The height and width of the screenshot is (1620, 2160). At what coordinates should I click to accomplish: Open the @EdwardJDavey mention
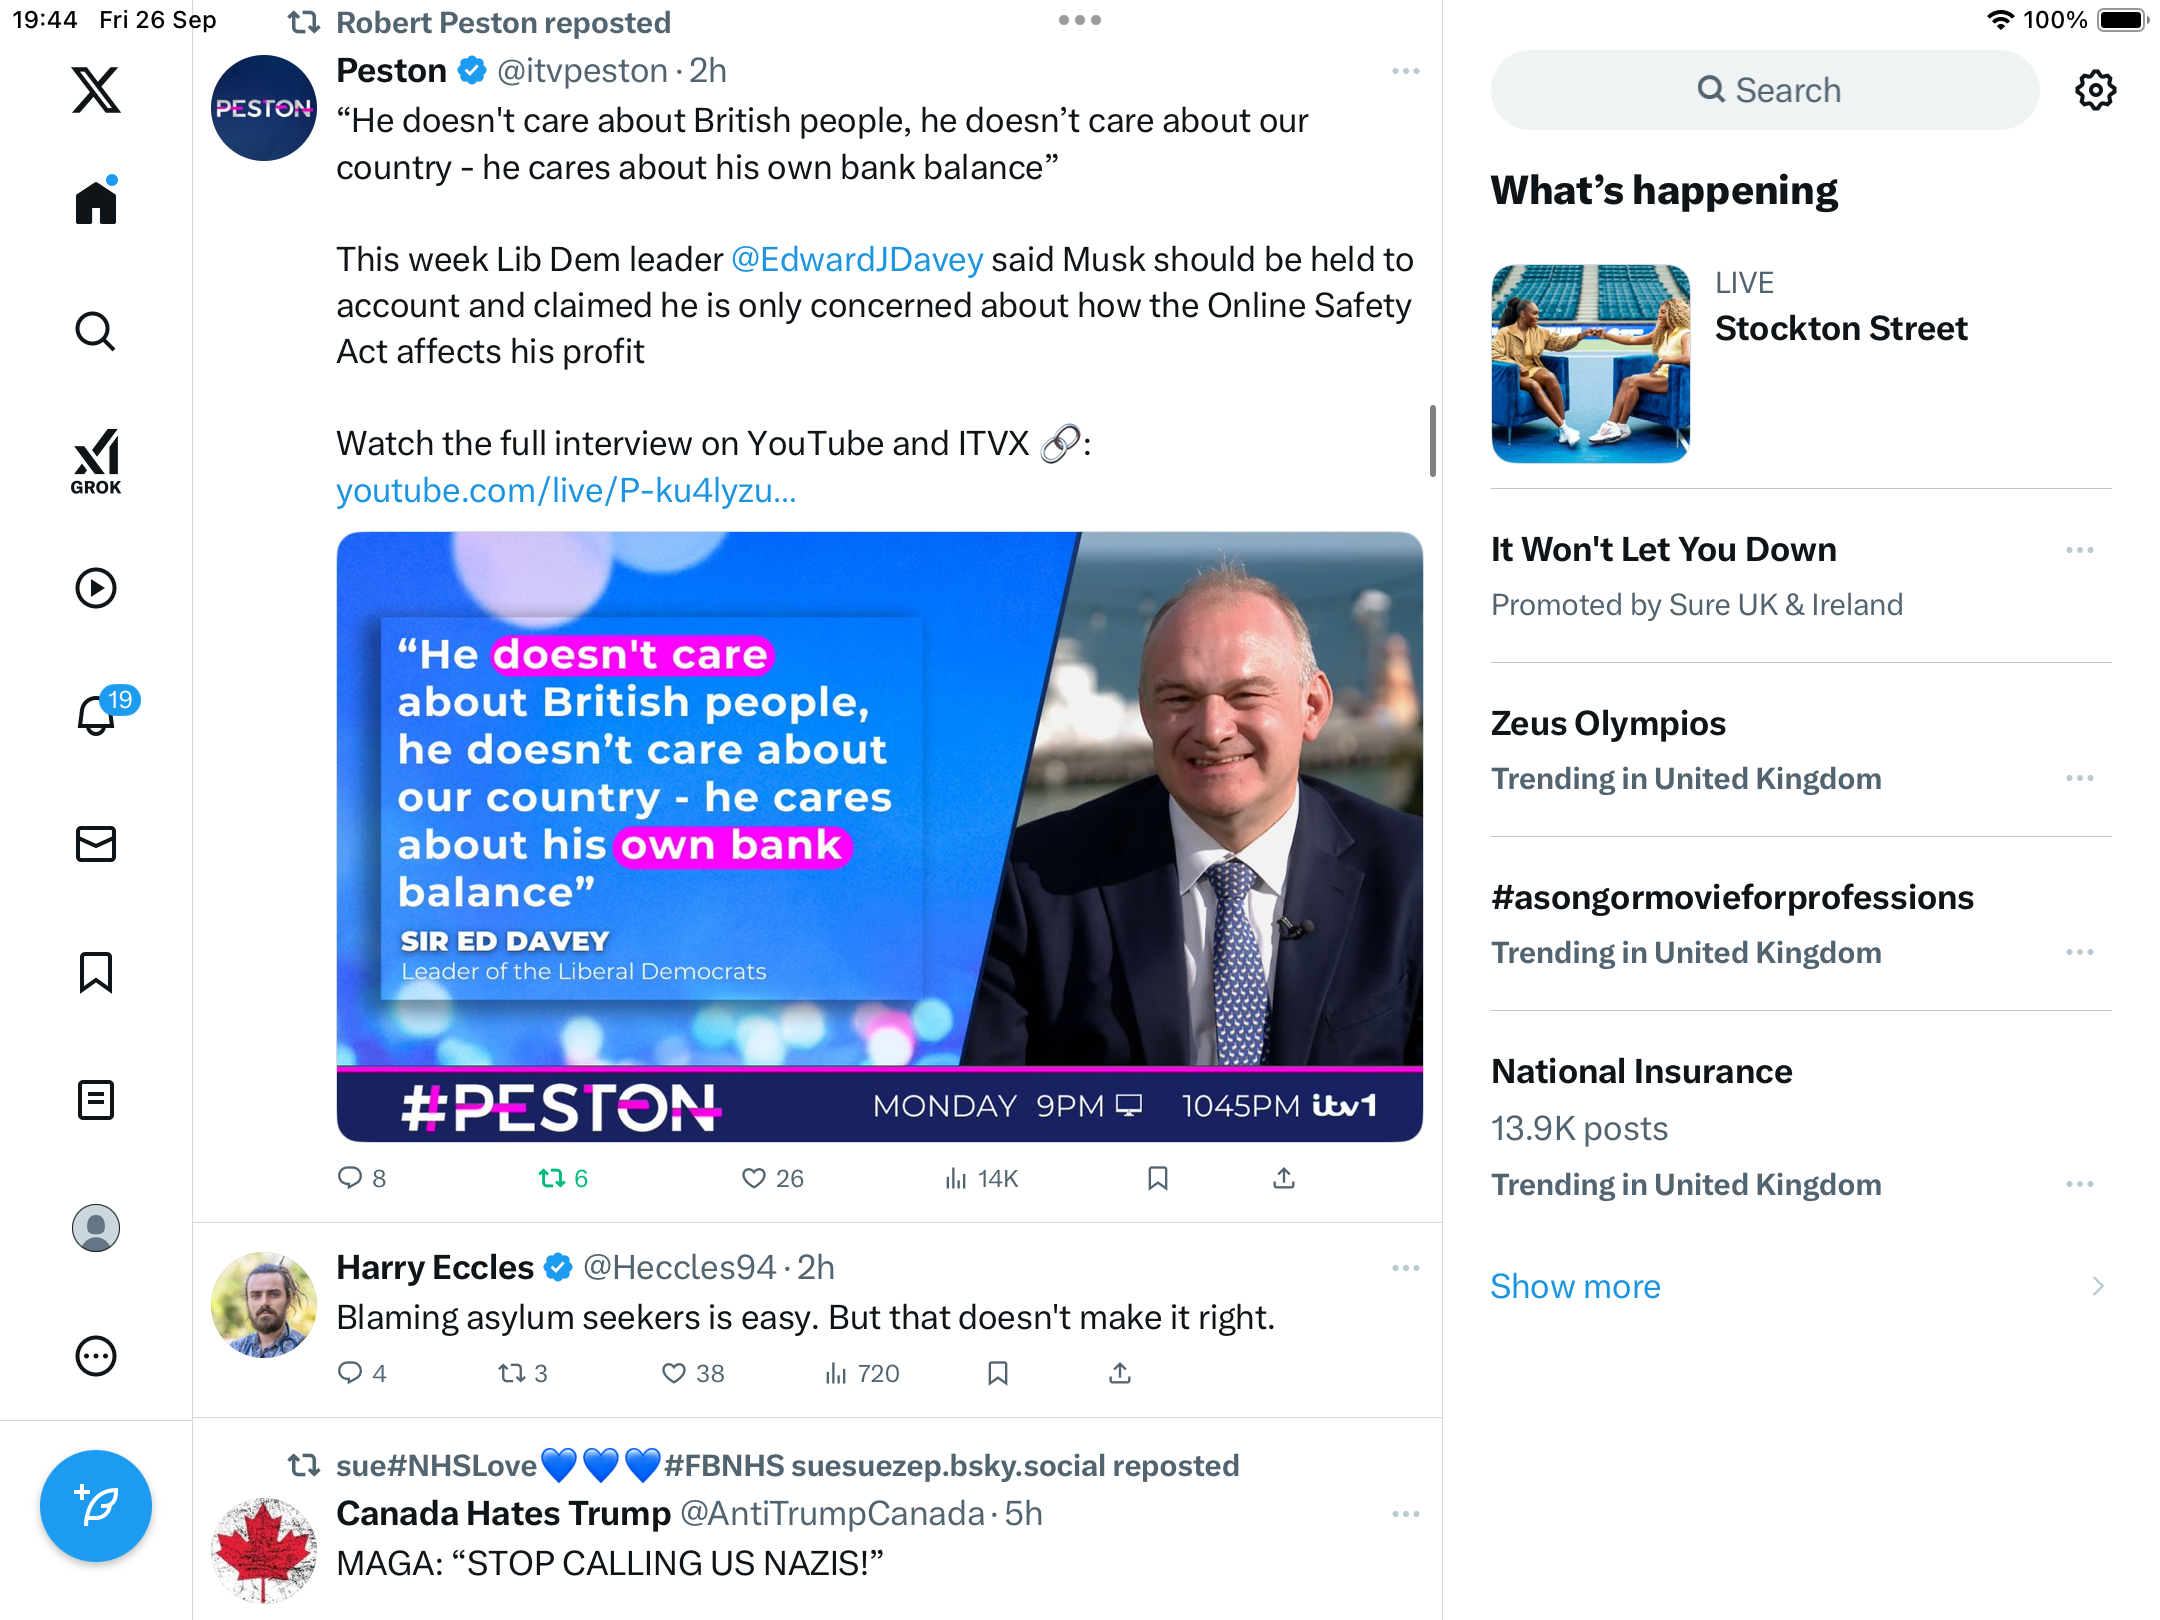[857, 259]
